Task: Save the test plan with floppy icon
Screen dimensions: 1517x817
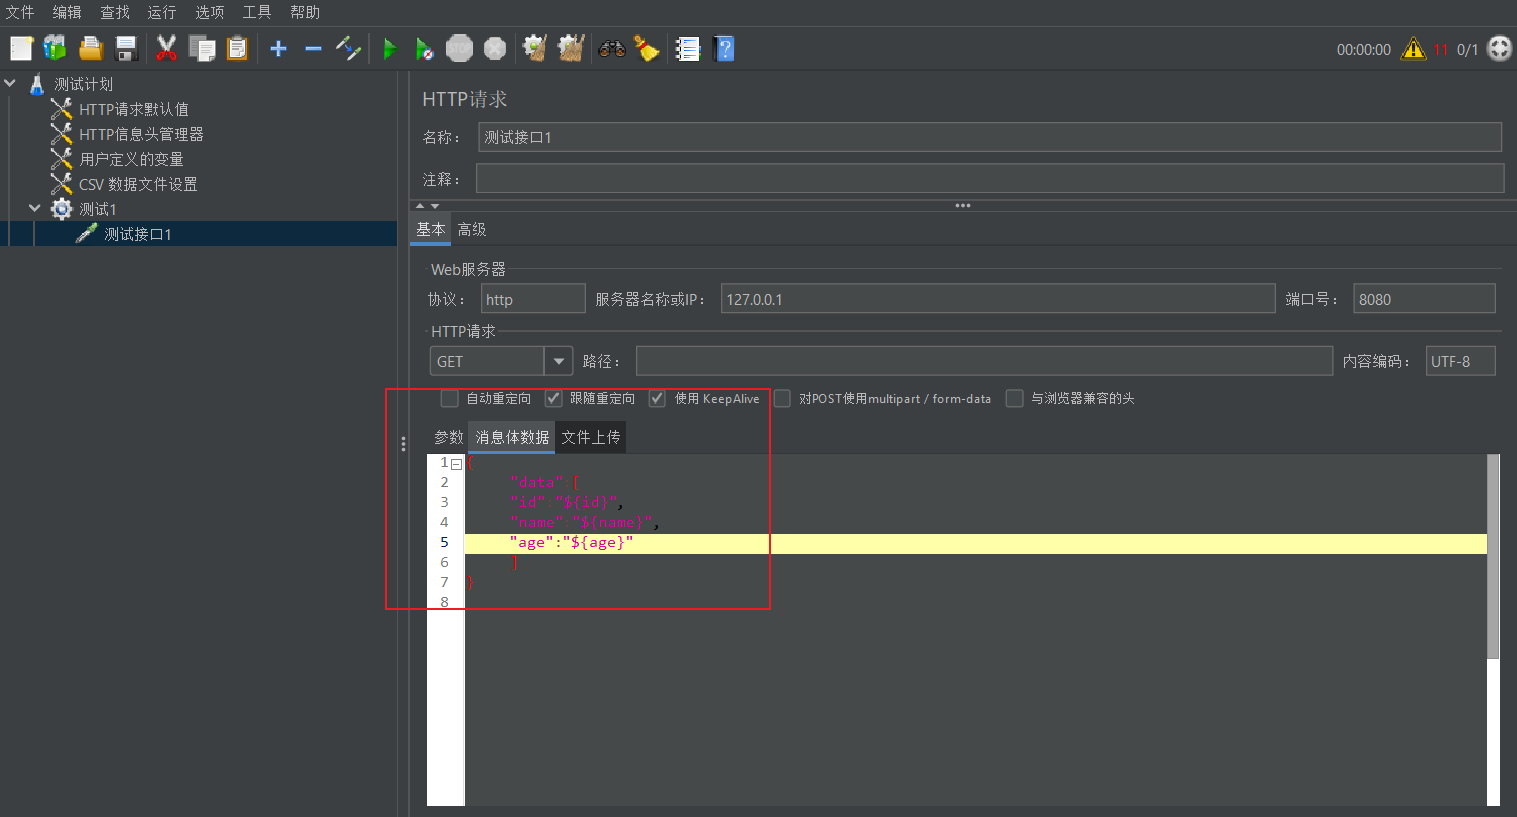Action: tap(126, 48)
